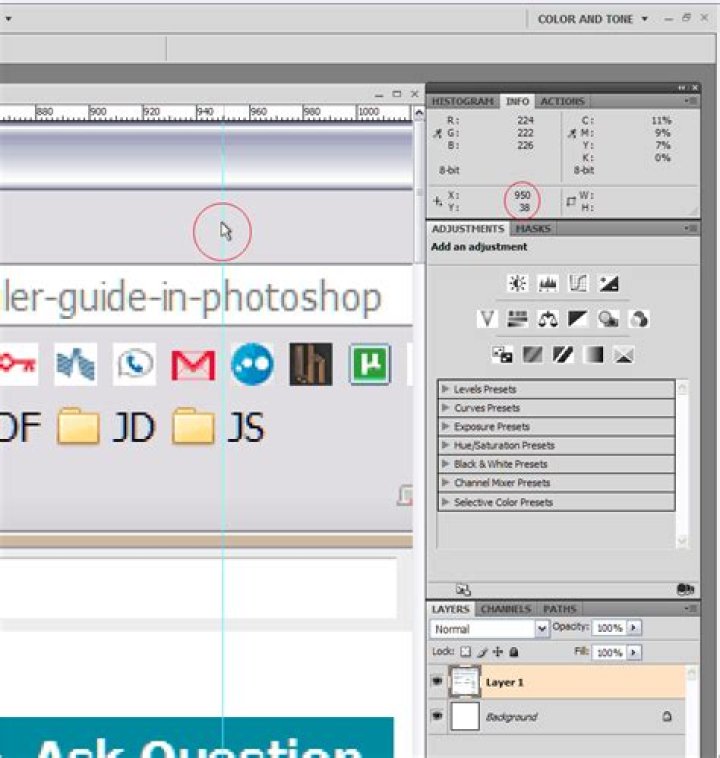Hide Layer 1 with its eye icon

tap(437, 681)
